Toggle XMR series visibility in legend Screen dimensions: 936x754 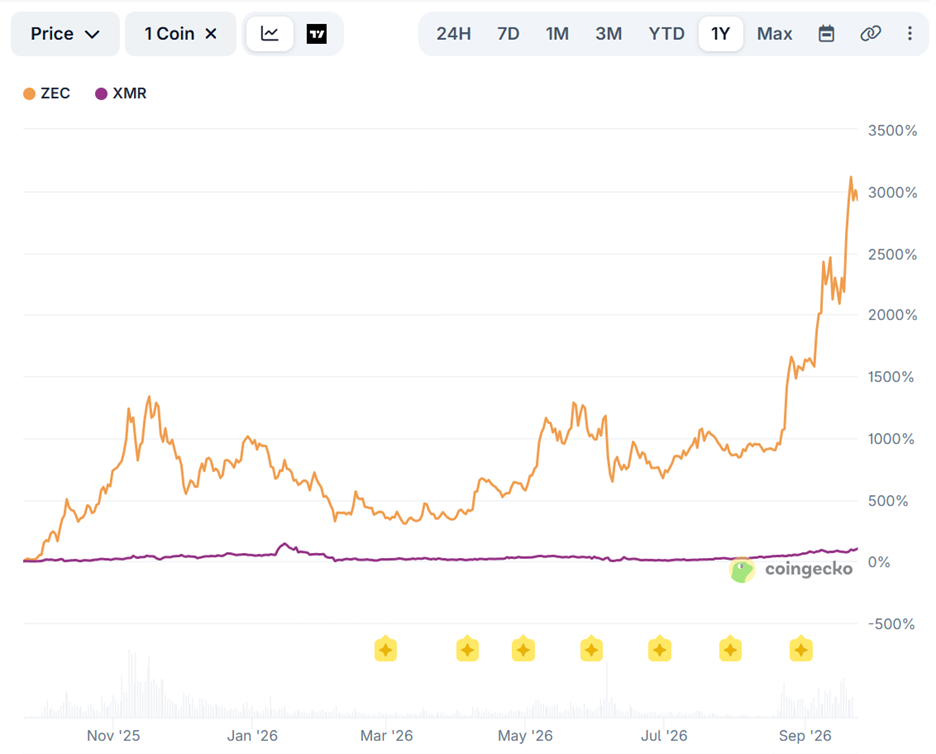[x=121, y=94]
